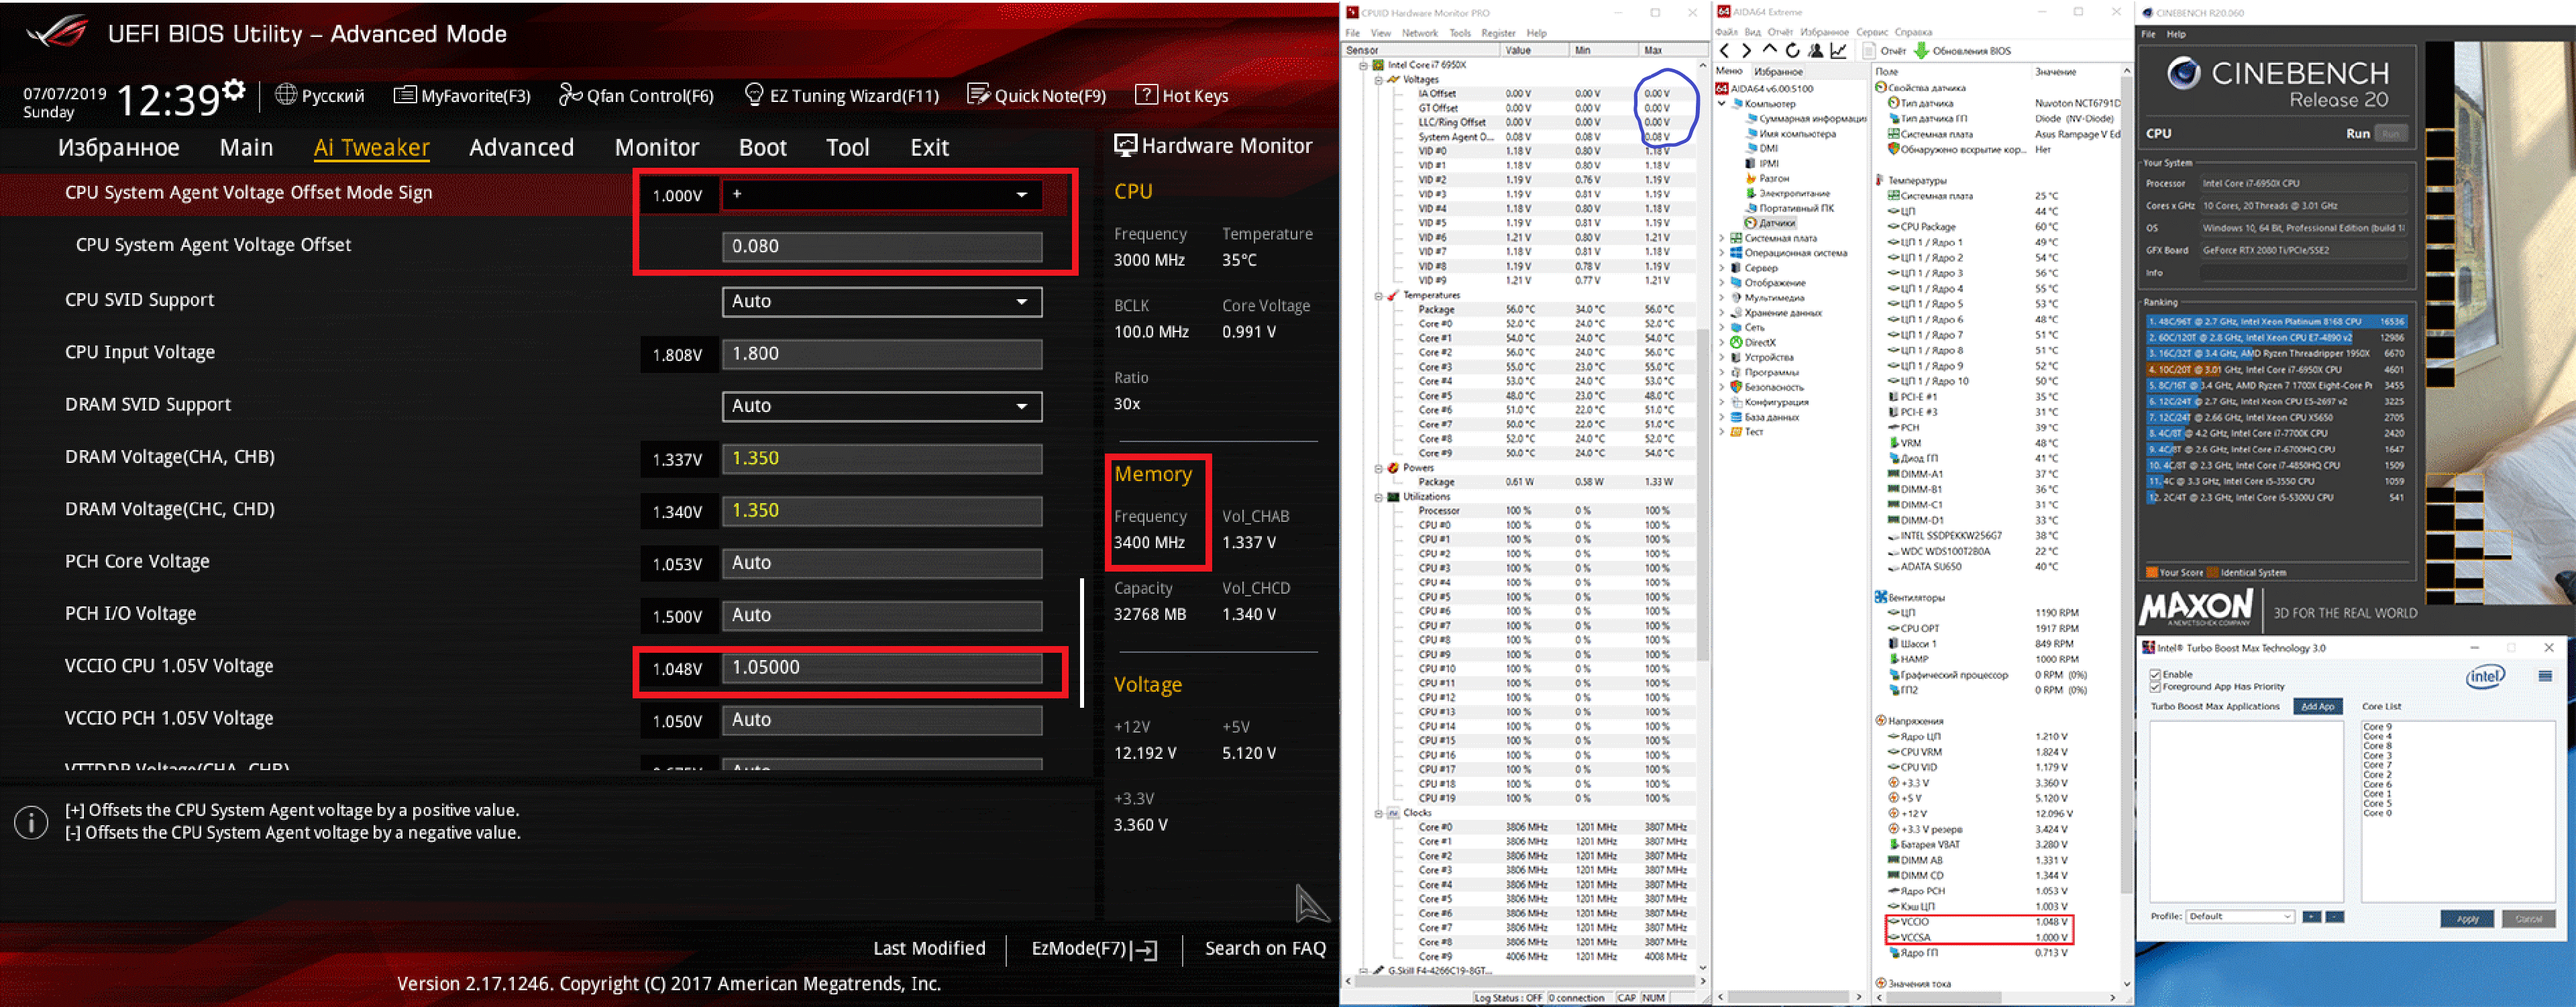Toggle Foreground App Has Priority checkbox
The width and height of the screenshot is (2576, 1007).
pos(2155,687)
